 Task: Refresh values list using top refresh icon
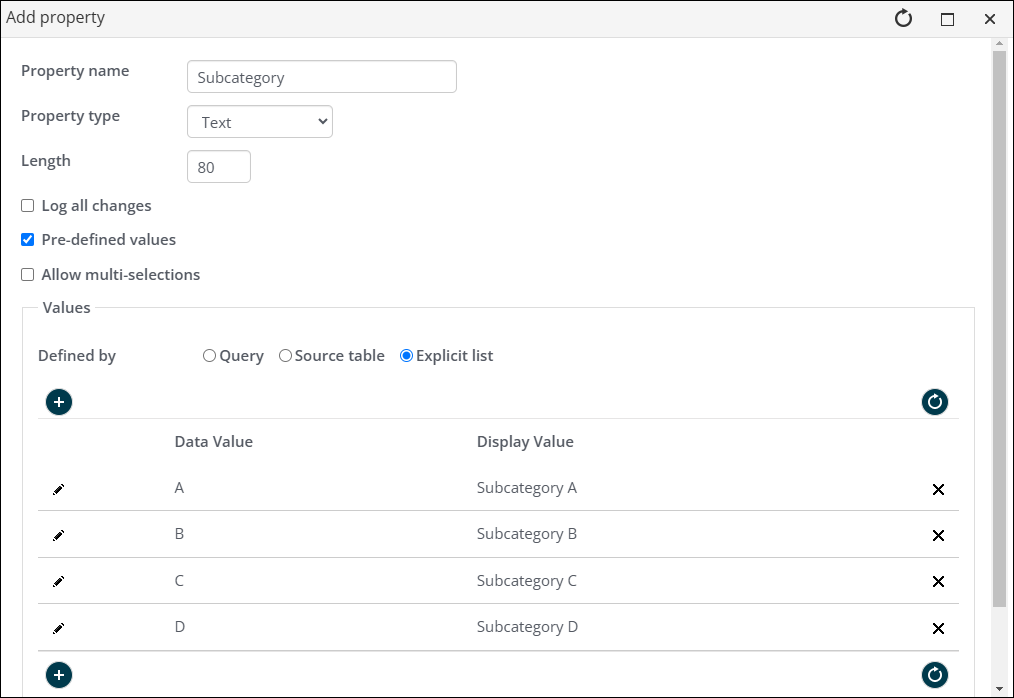935,402
